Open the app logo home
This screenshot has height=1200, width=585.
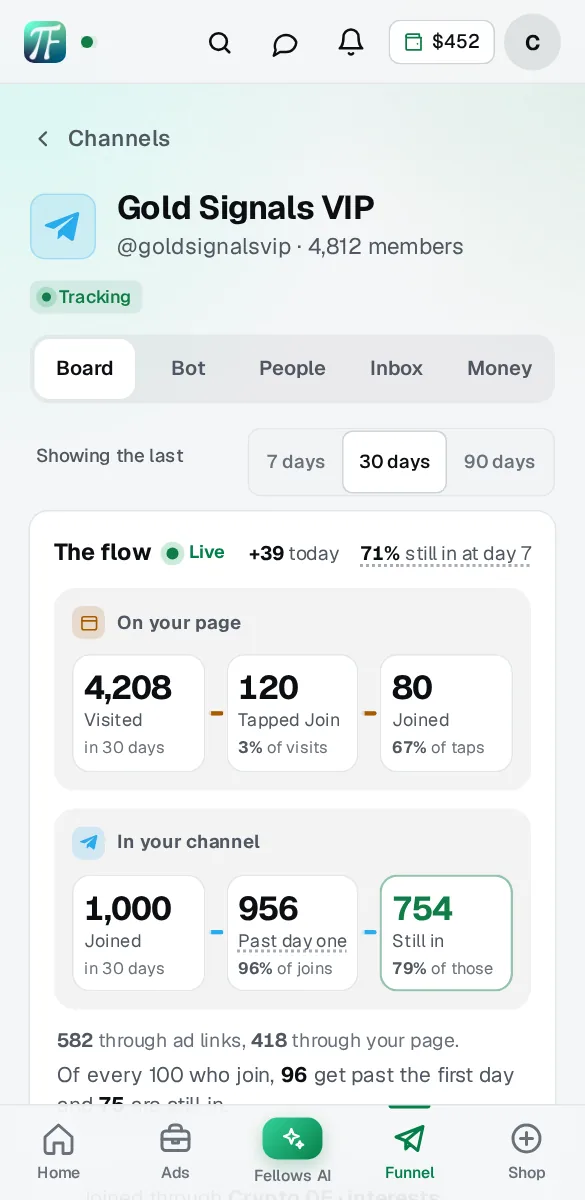point(45,42)
